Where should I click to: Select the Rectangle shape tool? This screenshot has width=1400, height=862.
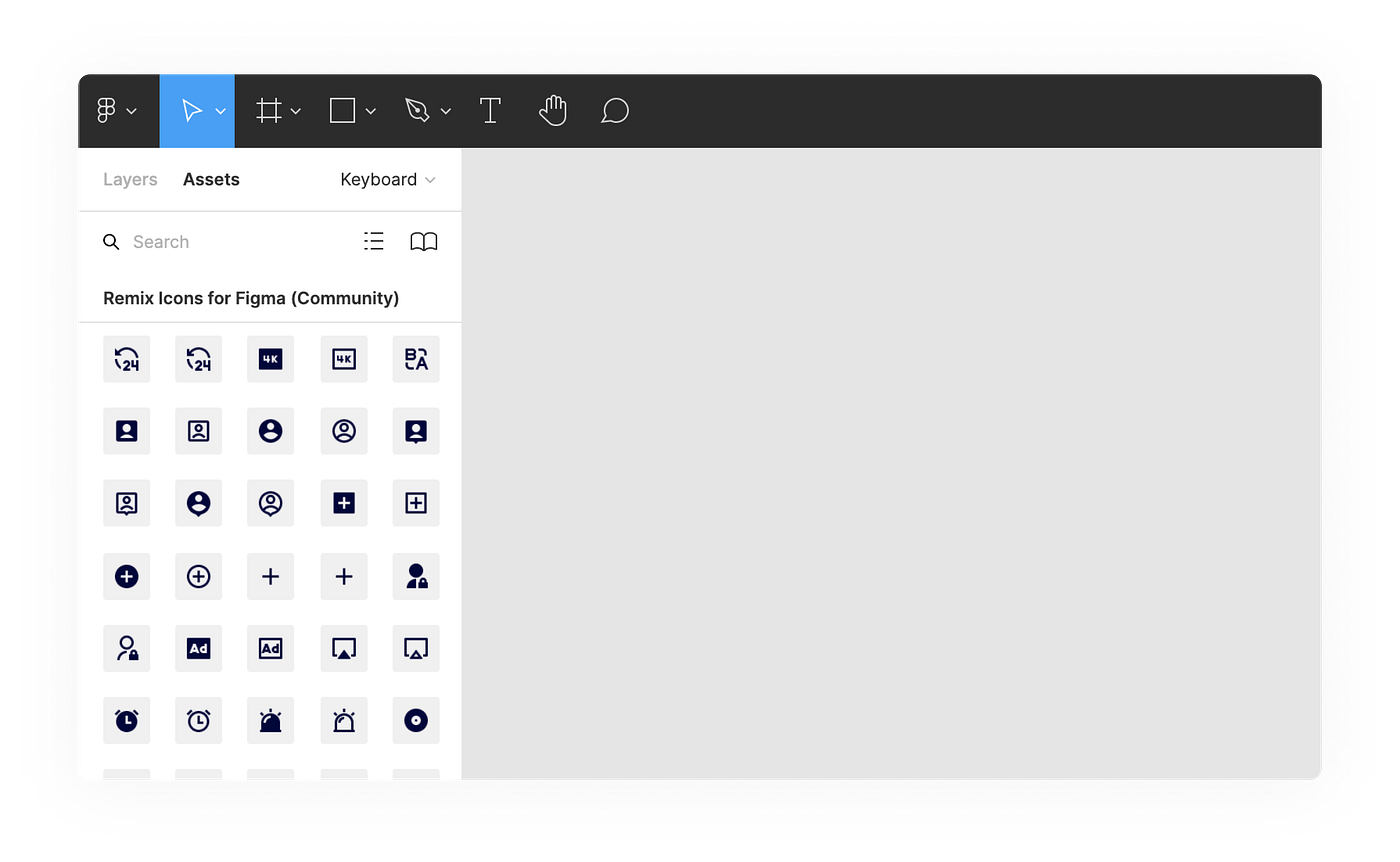[343, 111]
